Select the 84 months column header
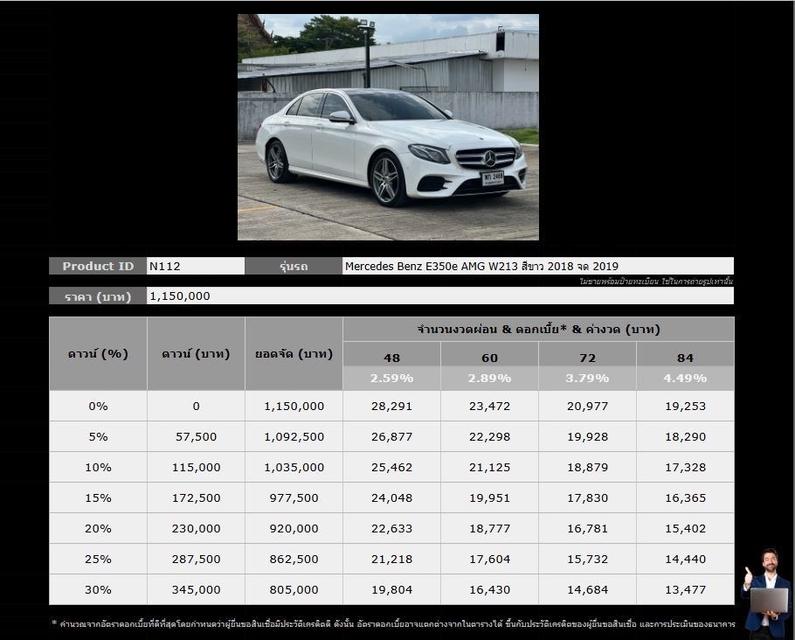The image size is (795, 640). (685, 357)
